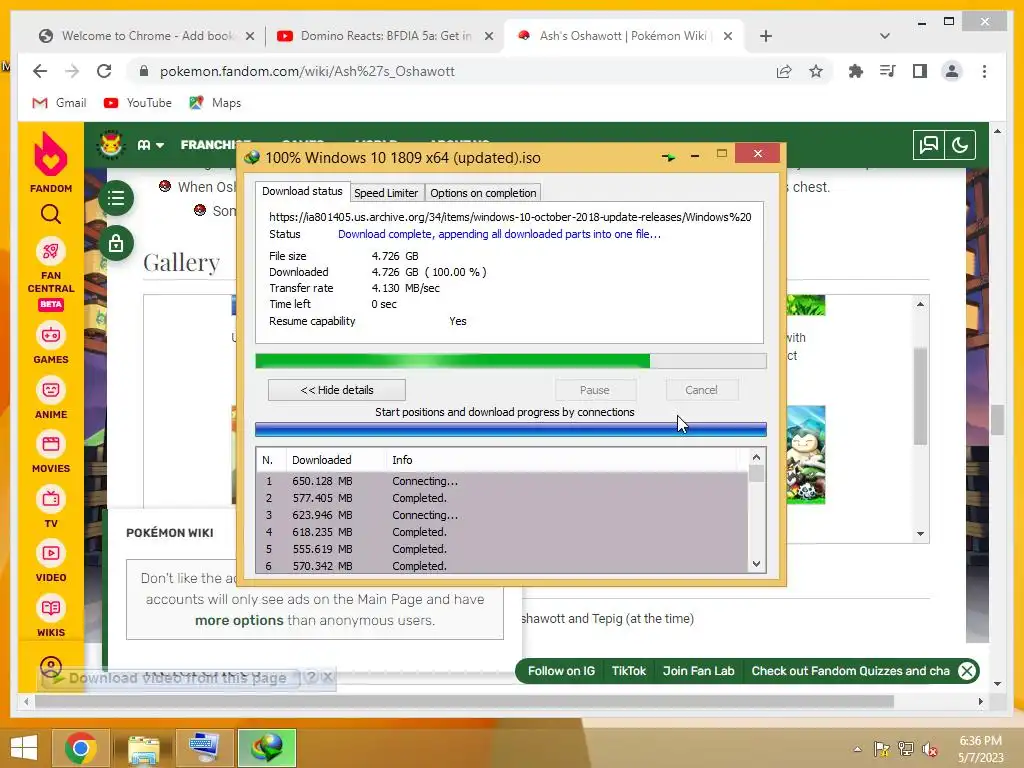Screen dimensions: 1024x768
Task: Expand Chrome tab search chevron
Action: click(885, 36)
